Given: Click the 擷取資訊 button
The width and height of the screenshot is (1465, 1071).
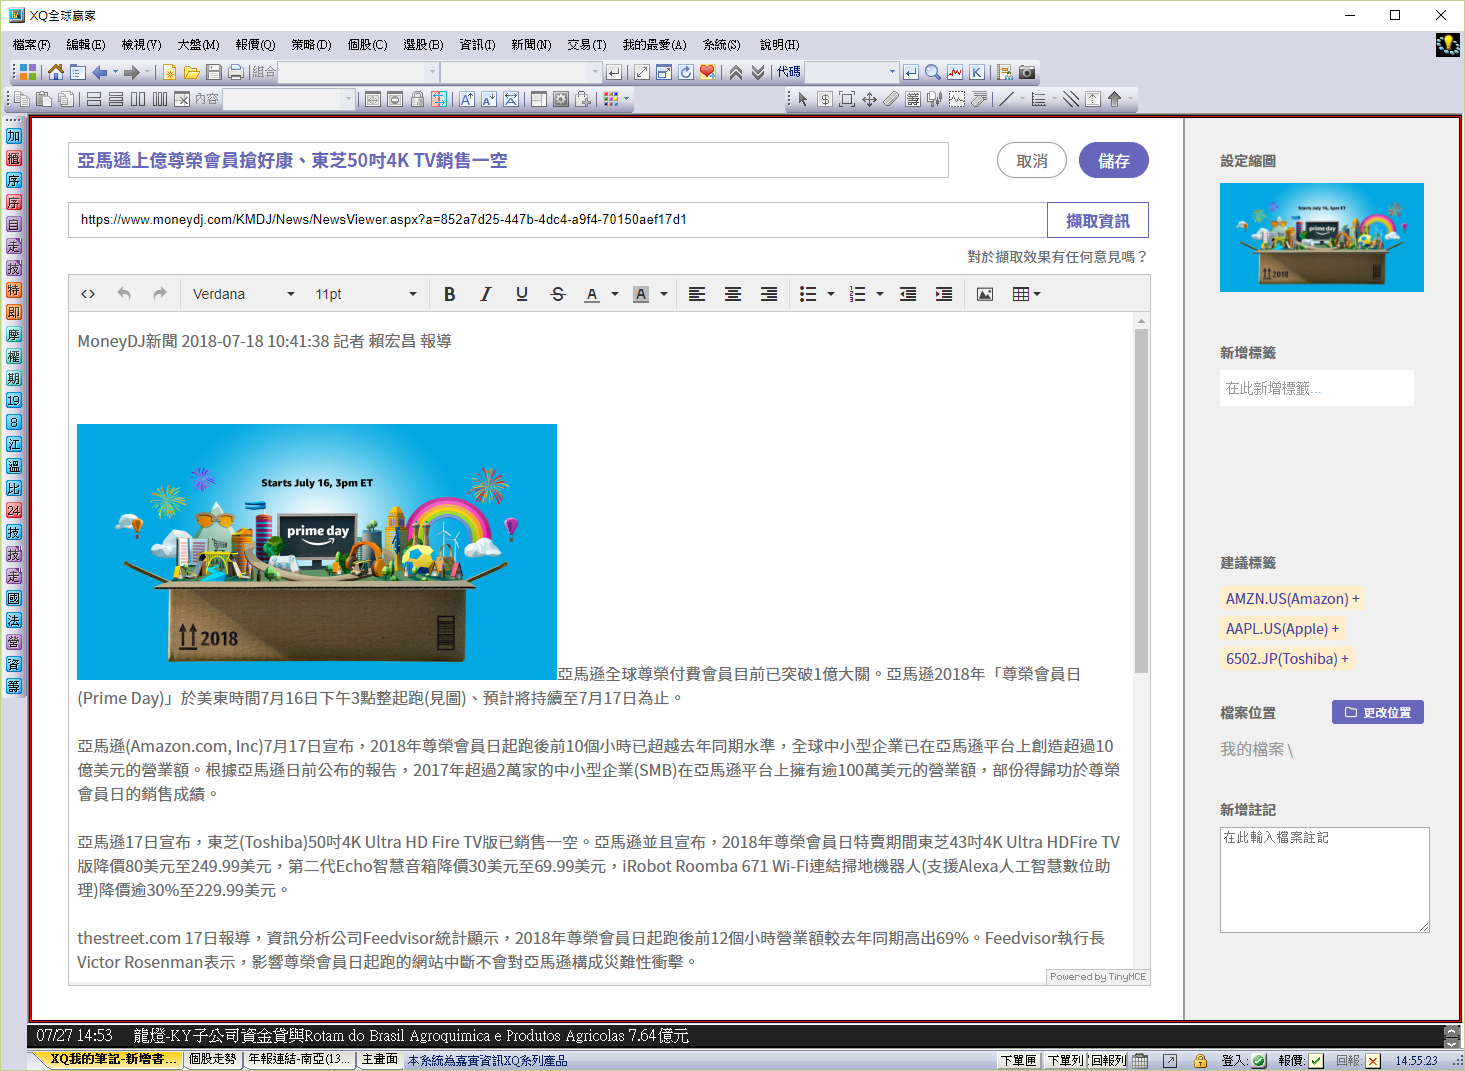Looking at the screenshot, I should [x=1098, y=220].
